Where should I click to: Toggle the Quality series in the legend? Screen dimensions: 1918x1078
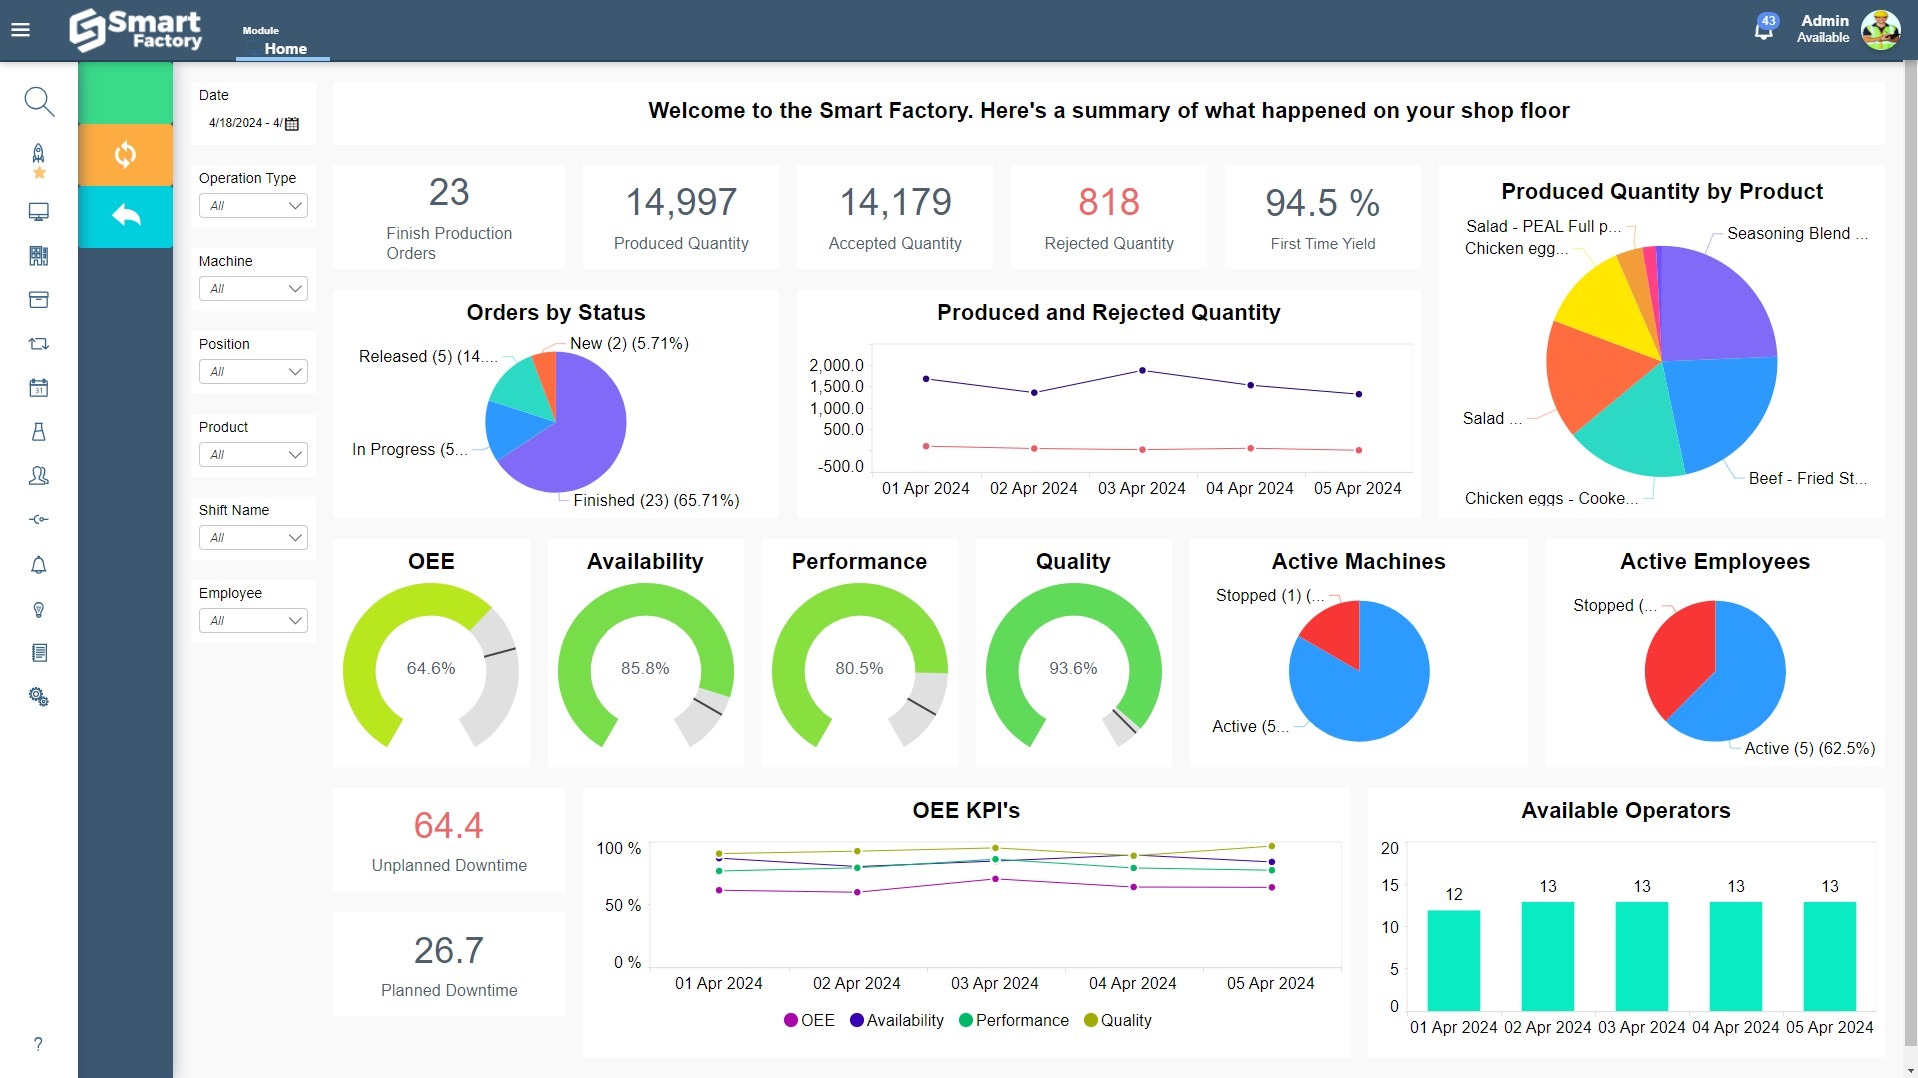[x=1117, y=1020]
